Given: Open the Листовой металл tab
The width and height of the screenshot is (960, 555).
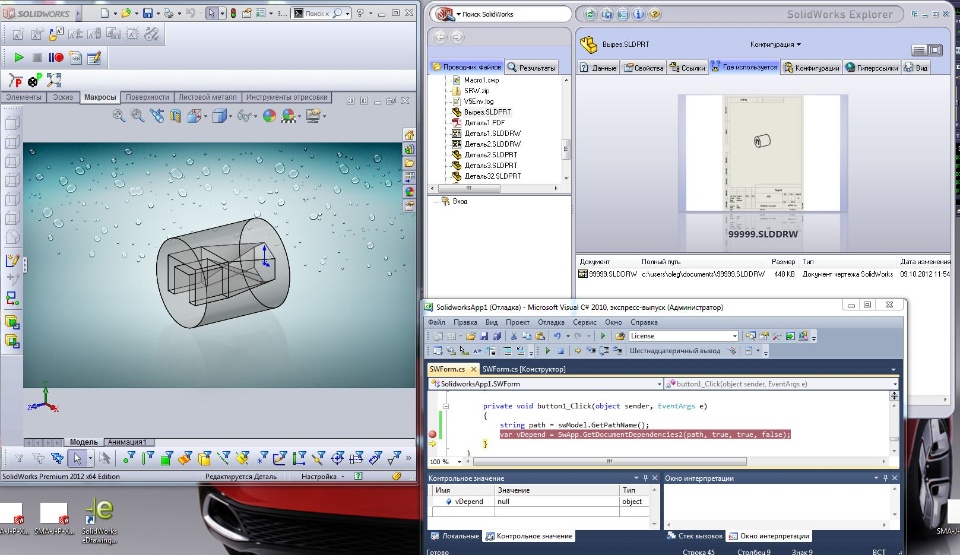Looking at the screenshot, I should [x=207, y=97].
